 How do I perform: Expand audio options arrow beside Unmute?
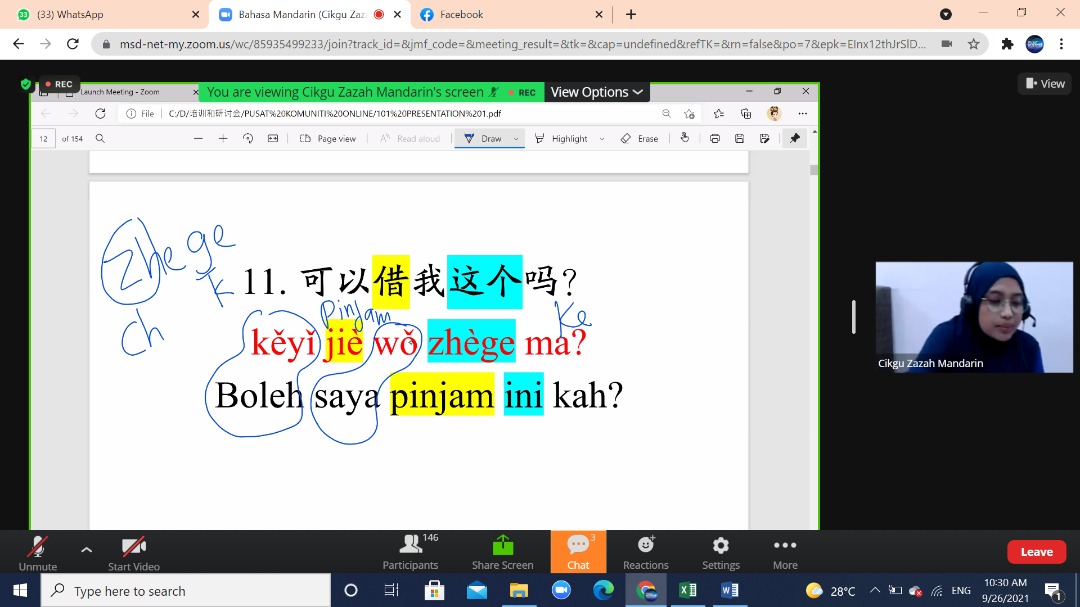pos(86,549)
